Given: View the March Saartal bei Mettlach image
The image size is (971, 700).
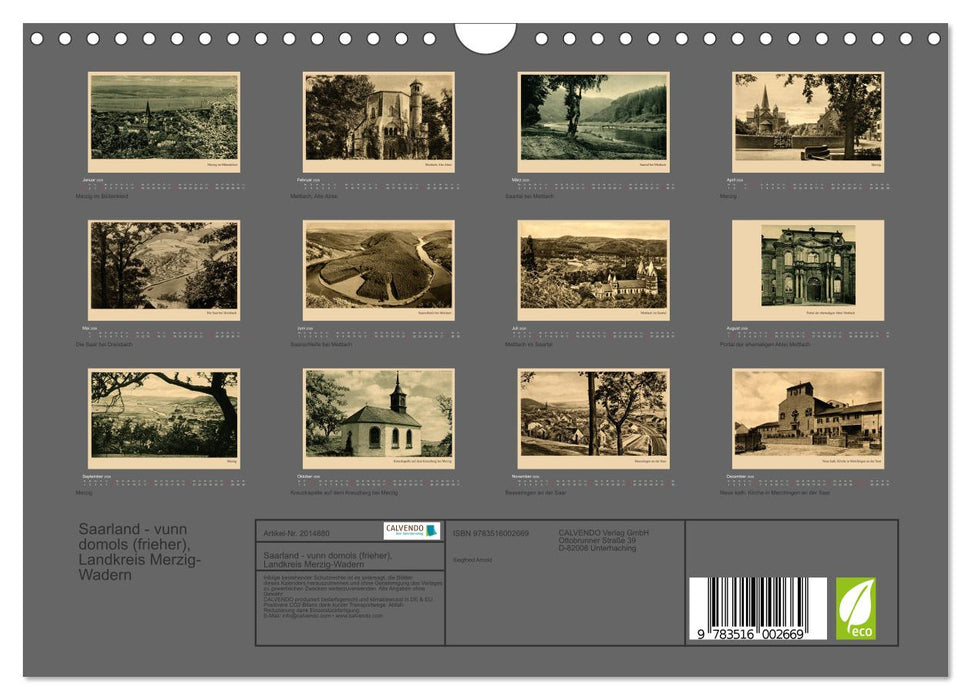Looking at the screenshot, I should click(593, 121).
